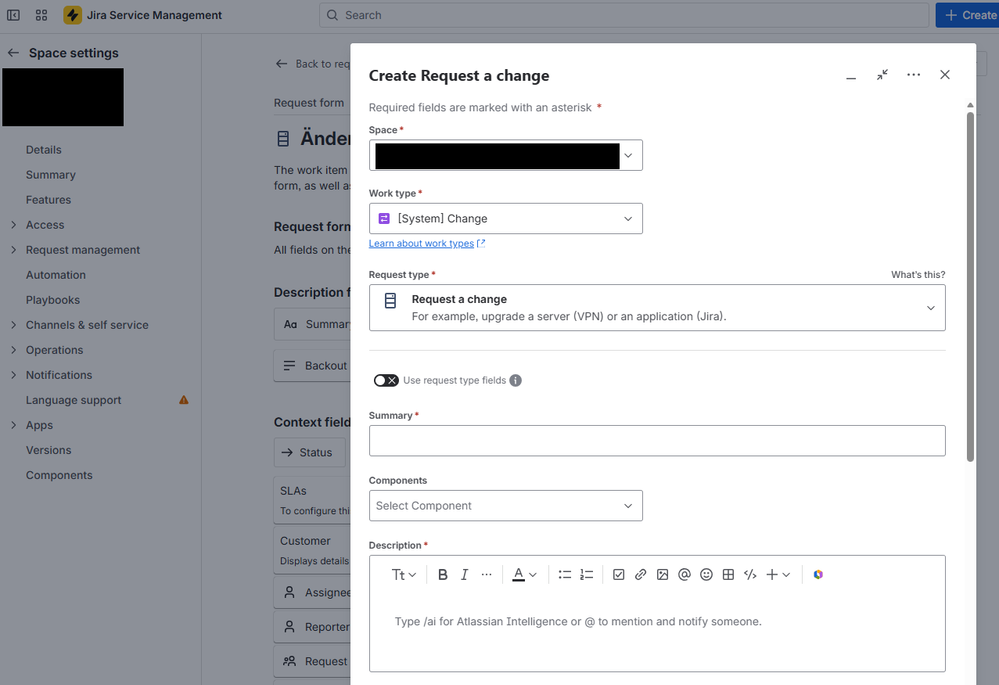The width and height of the screenshot is (999, 685).
Task: Enable the Use request type fields toggle
Action: click(x=385, y=380)
